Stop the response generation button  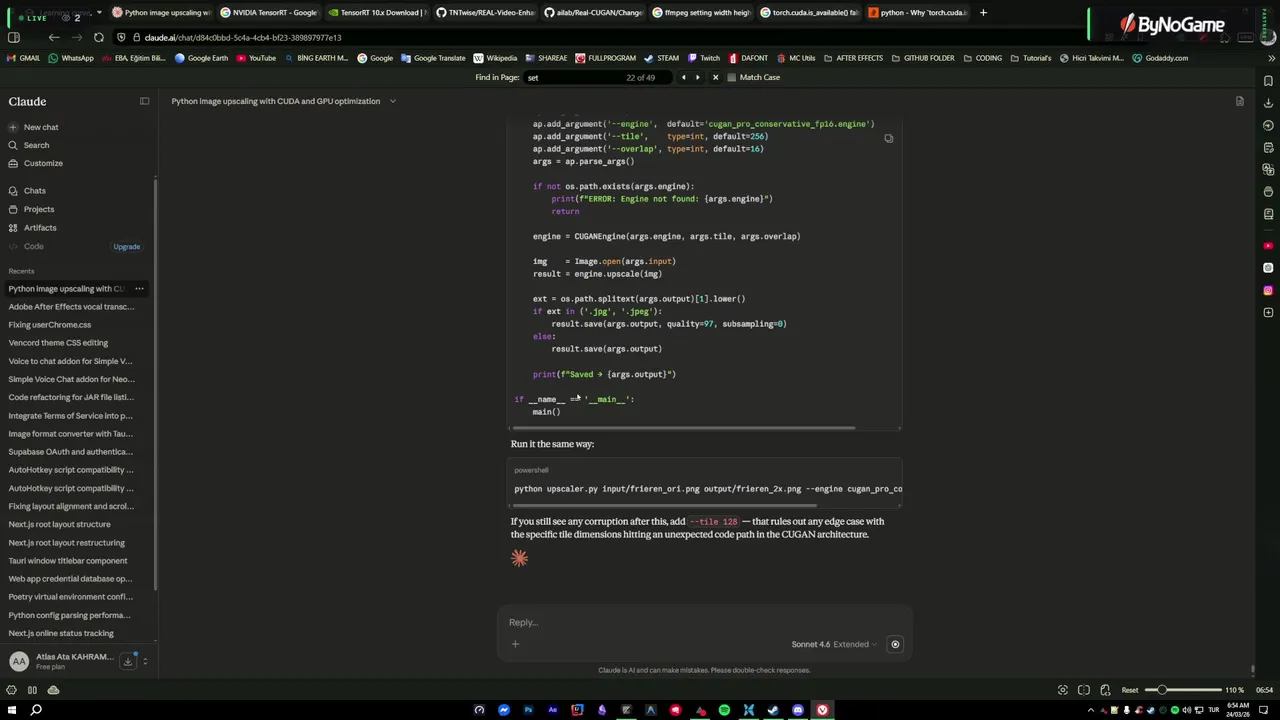click(895, 644)
